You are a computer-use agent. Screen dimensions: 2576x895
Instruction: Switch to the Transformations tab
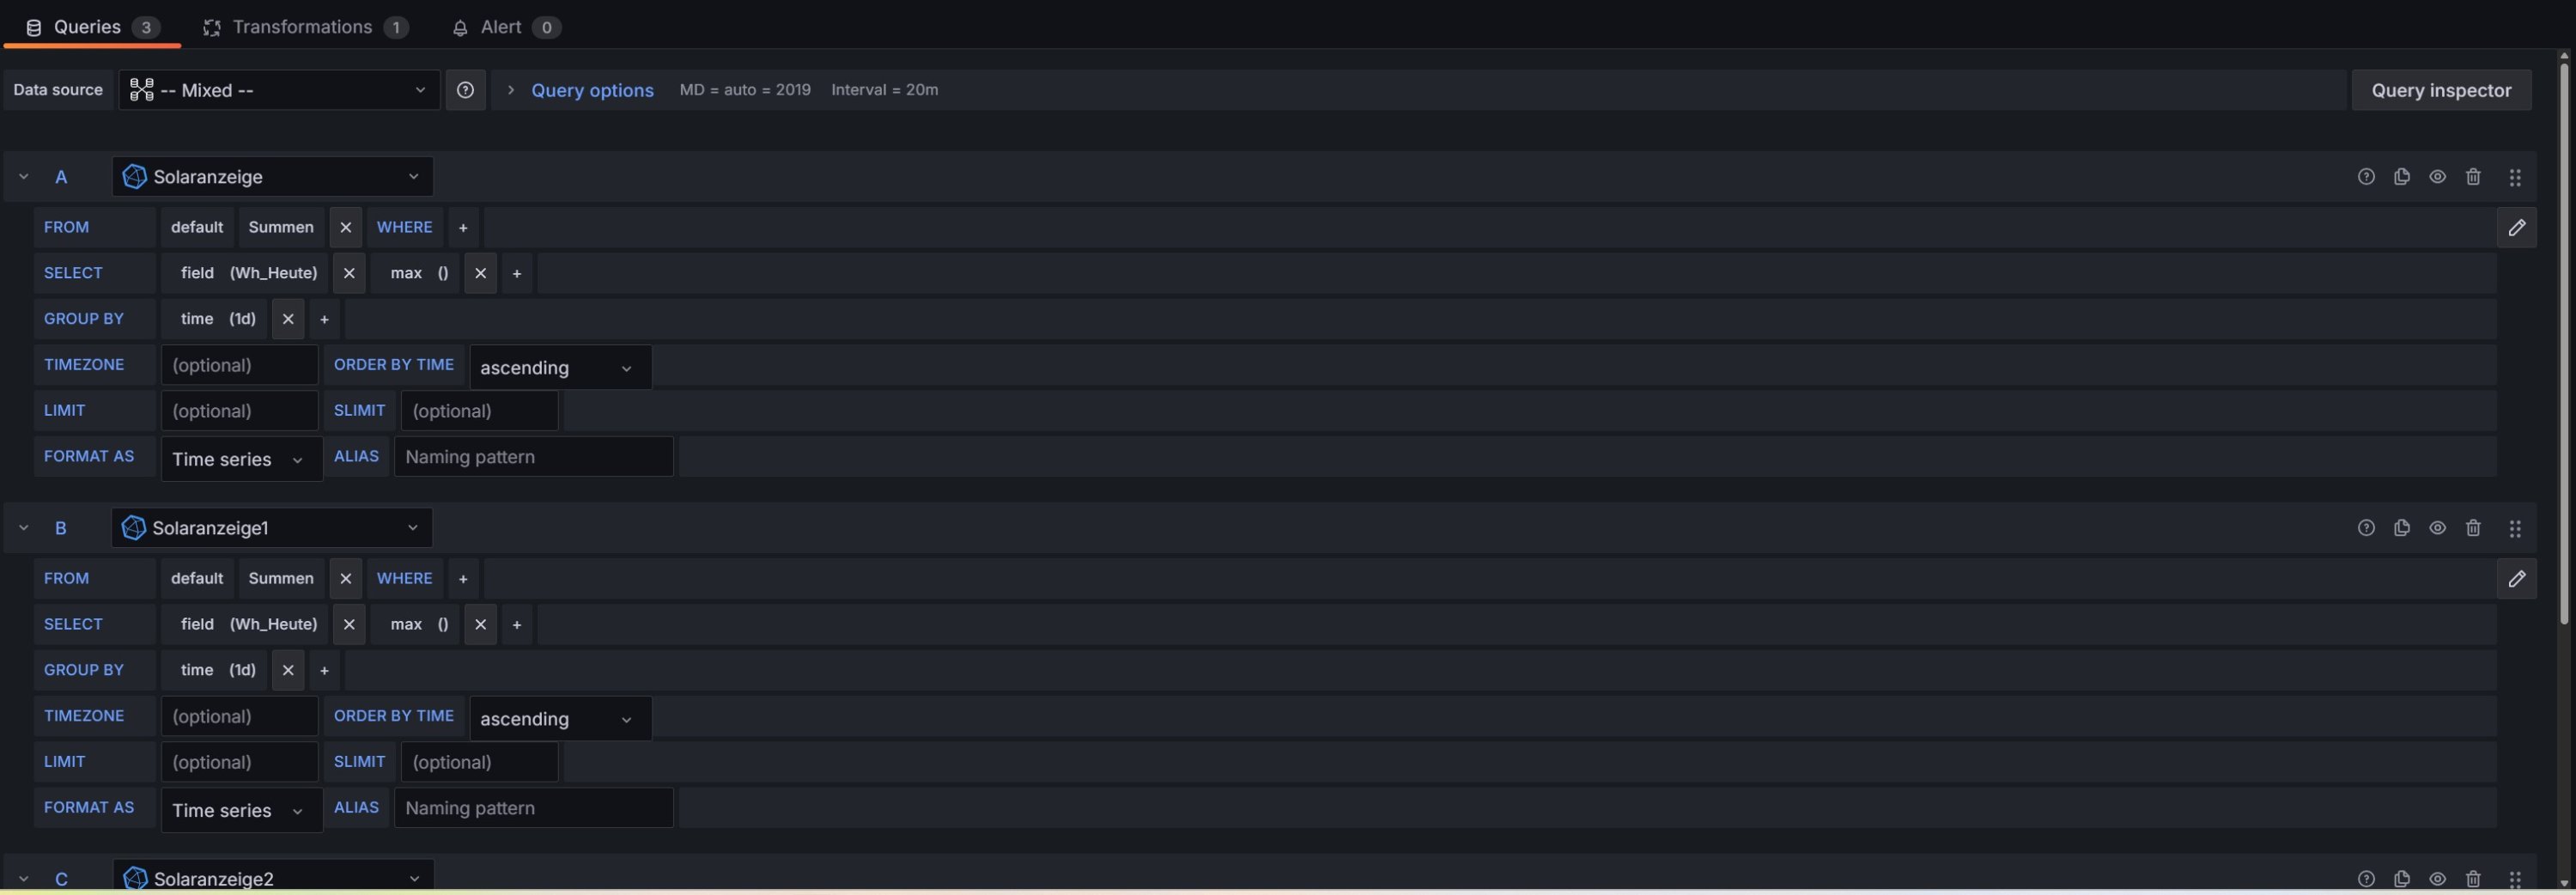[x=304, y=27]
